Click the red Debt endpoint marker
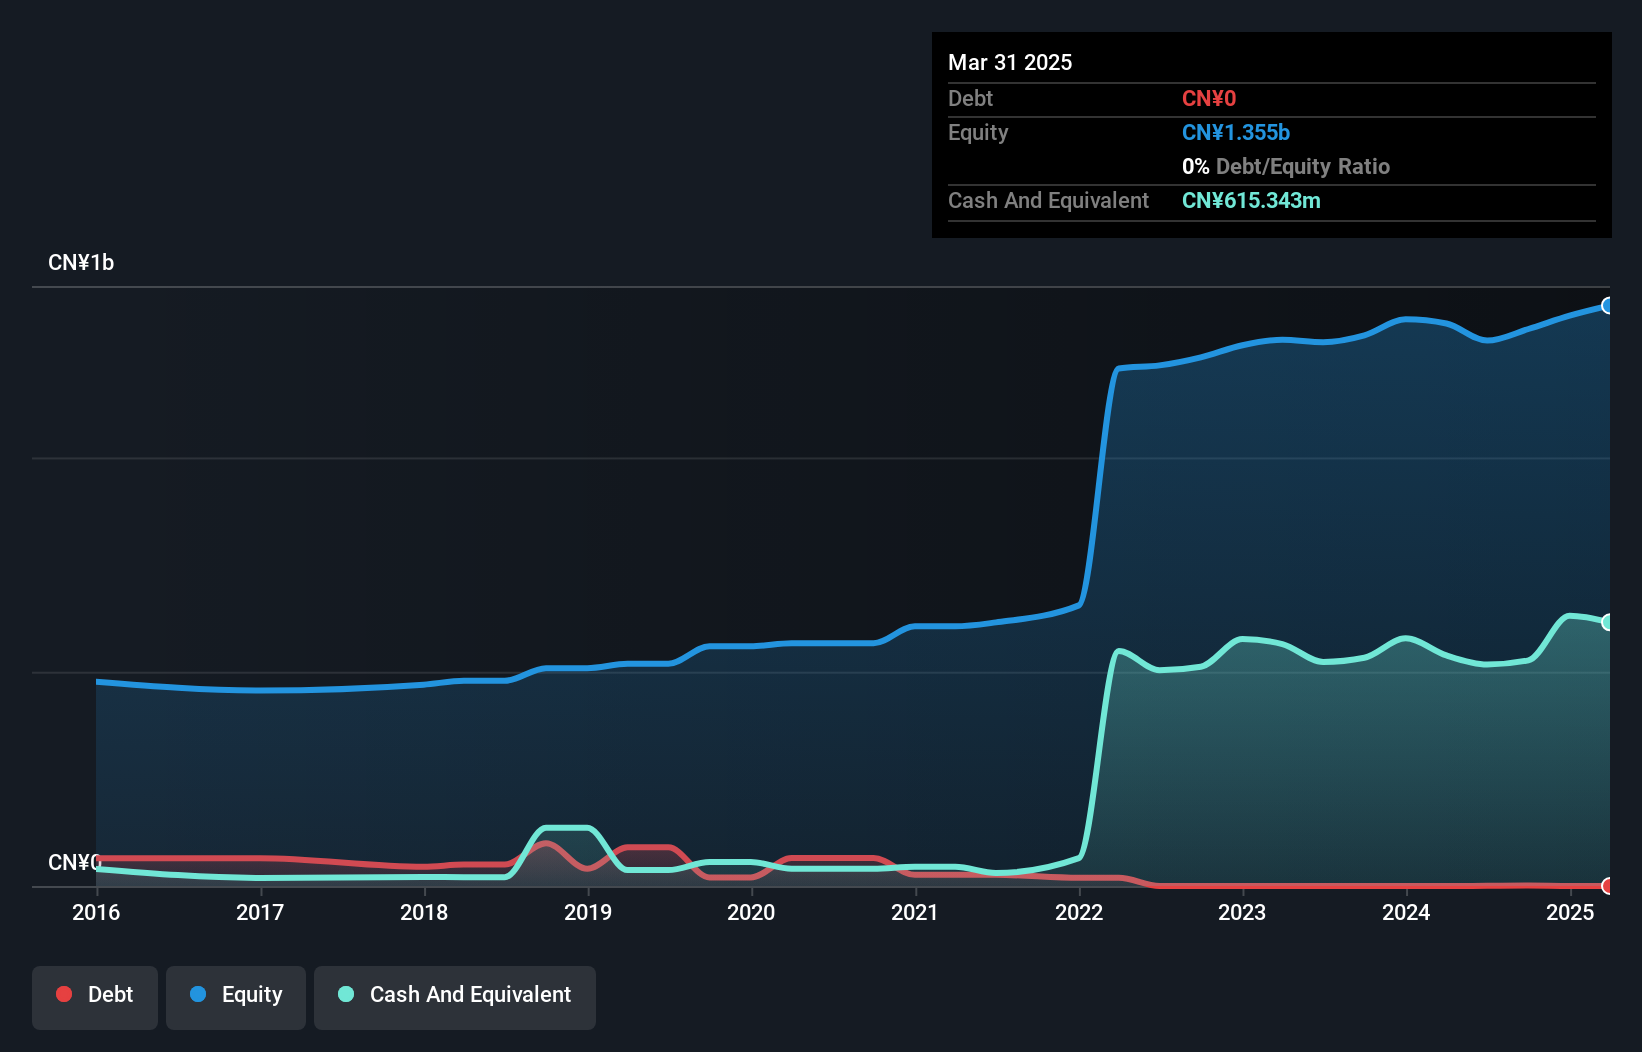This screenshot has height=1052, width=1642. pos(1608,886)
